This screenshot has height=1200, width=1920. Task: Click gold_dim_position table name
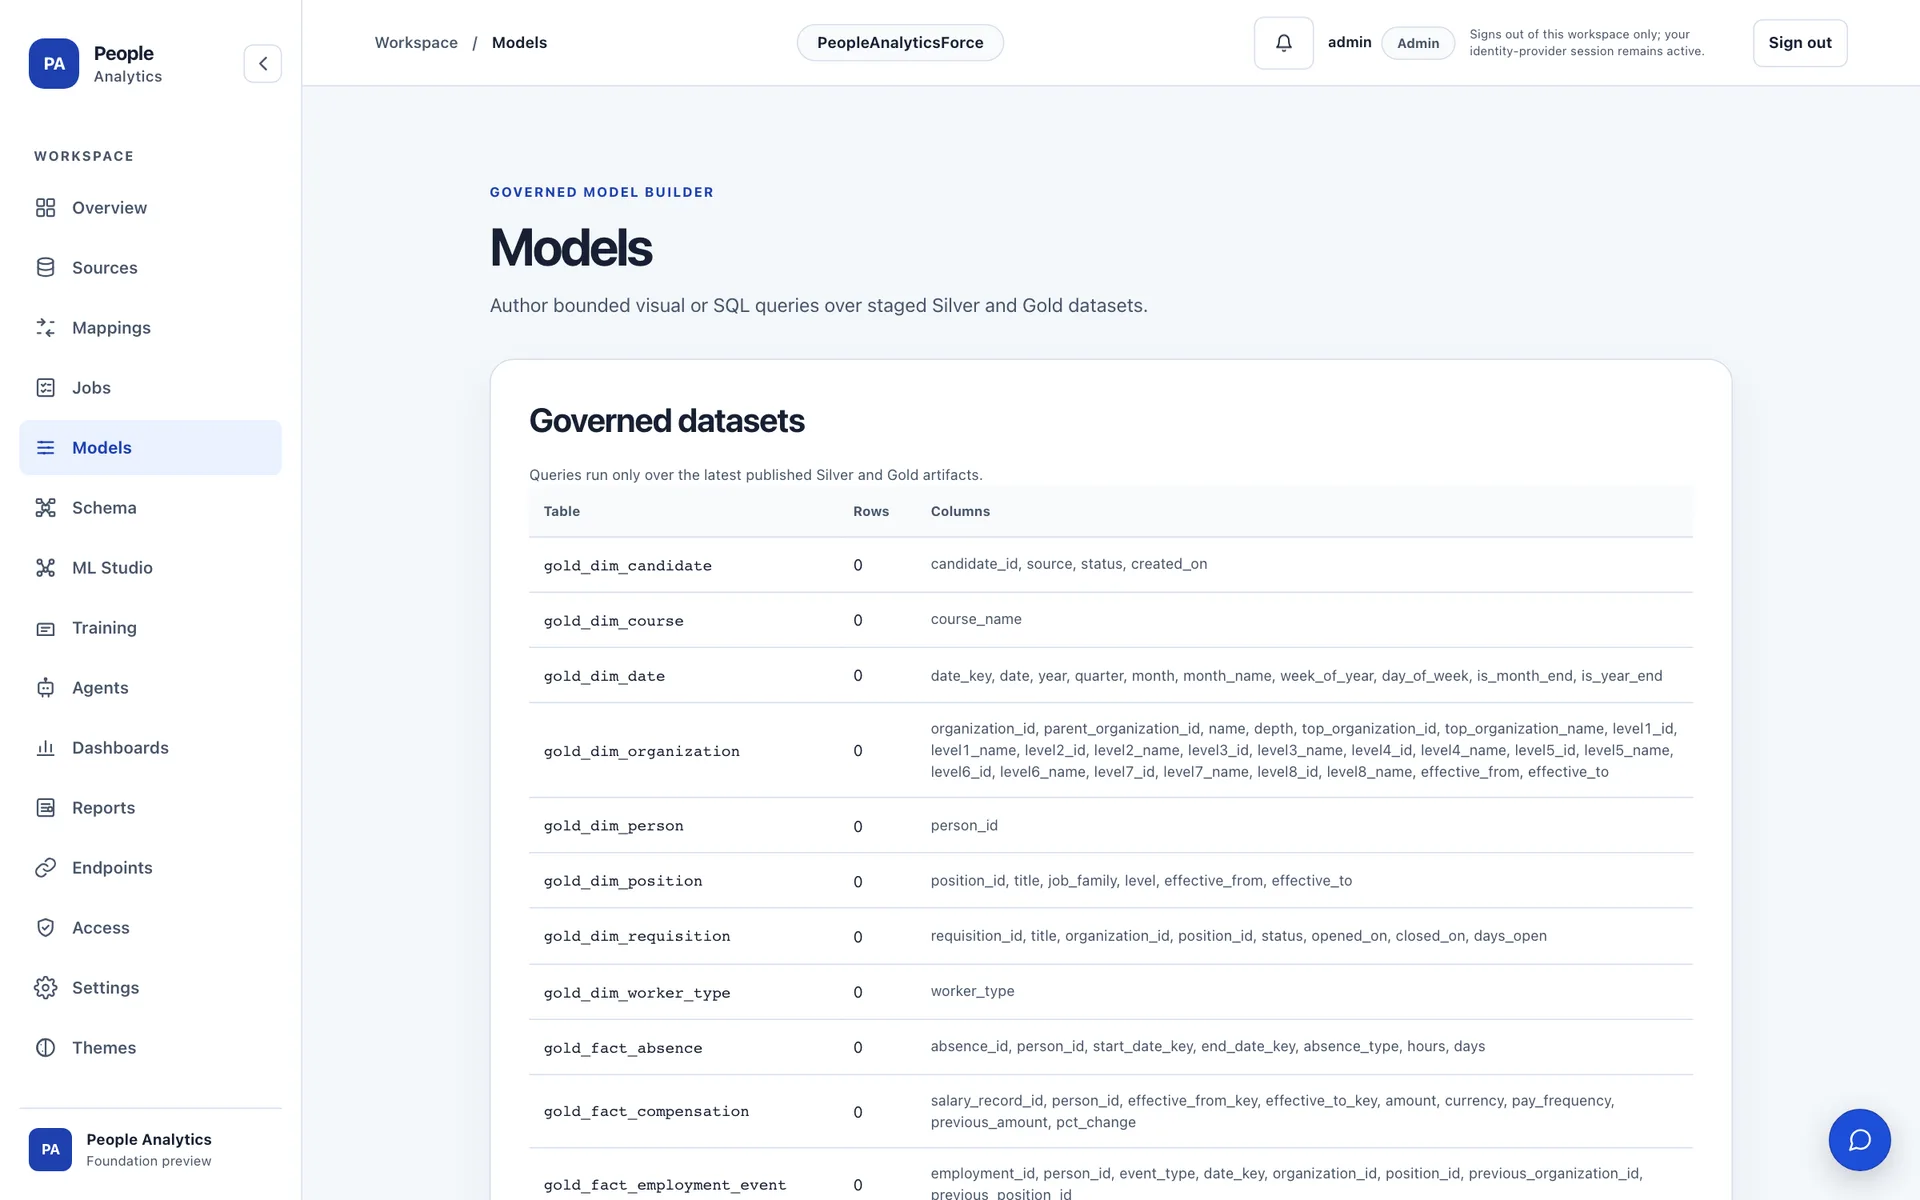click(x=623, y=881)
